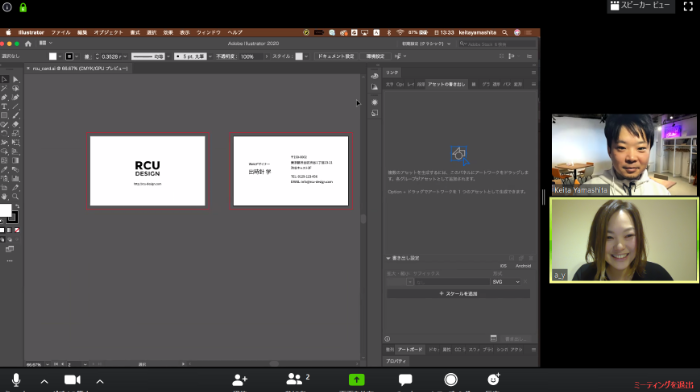Viewport: 700px width, 392px height.
Task: Mute the Zoom microphone
Action: [x=16, y=380]
